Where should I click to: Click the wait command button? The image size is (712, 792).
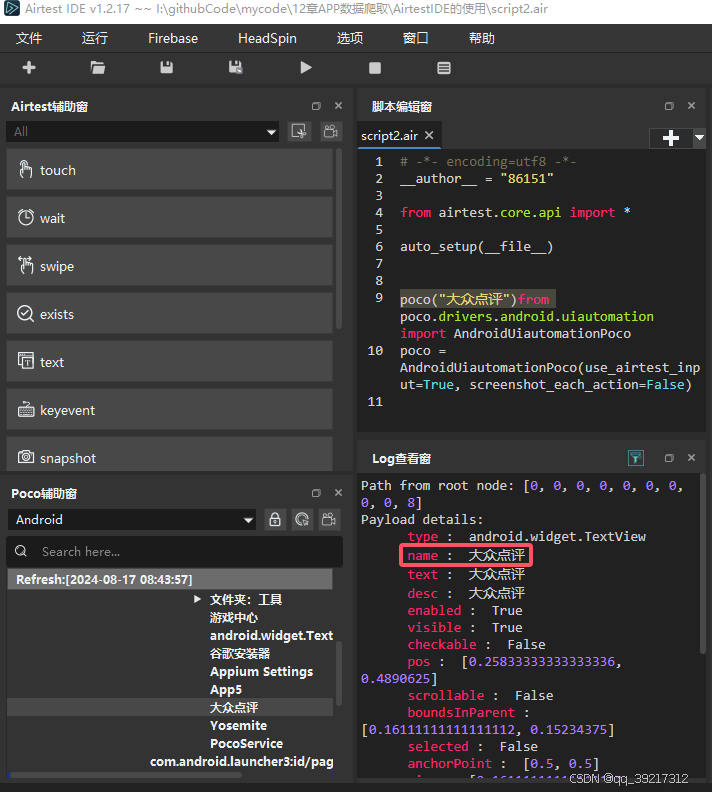tap(169, 218)
